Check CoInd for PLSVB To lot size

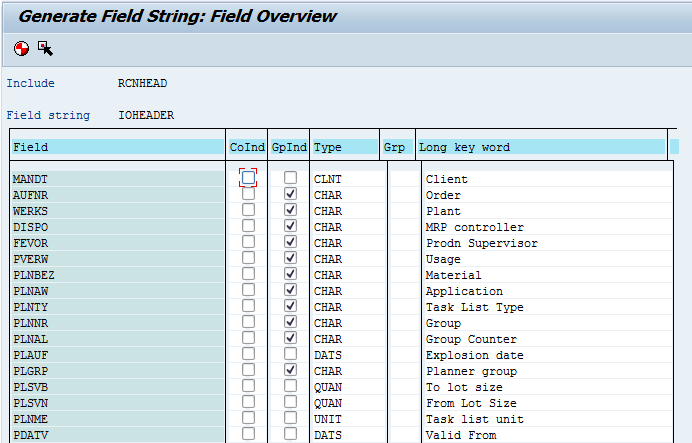(248, 386)
